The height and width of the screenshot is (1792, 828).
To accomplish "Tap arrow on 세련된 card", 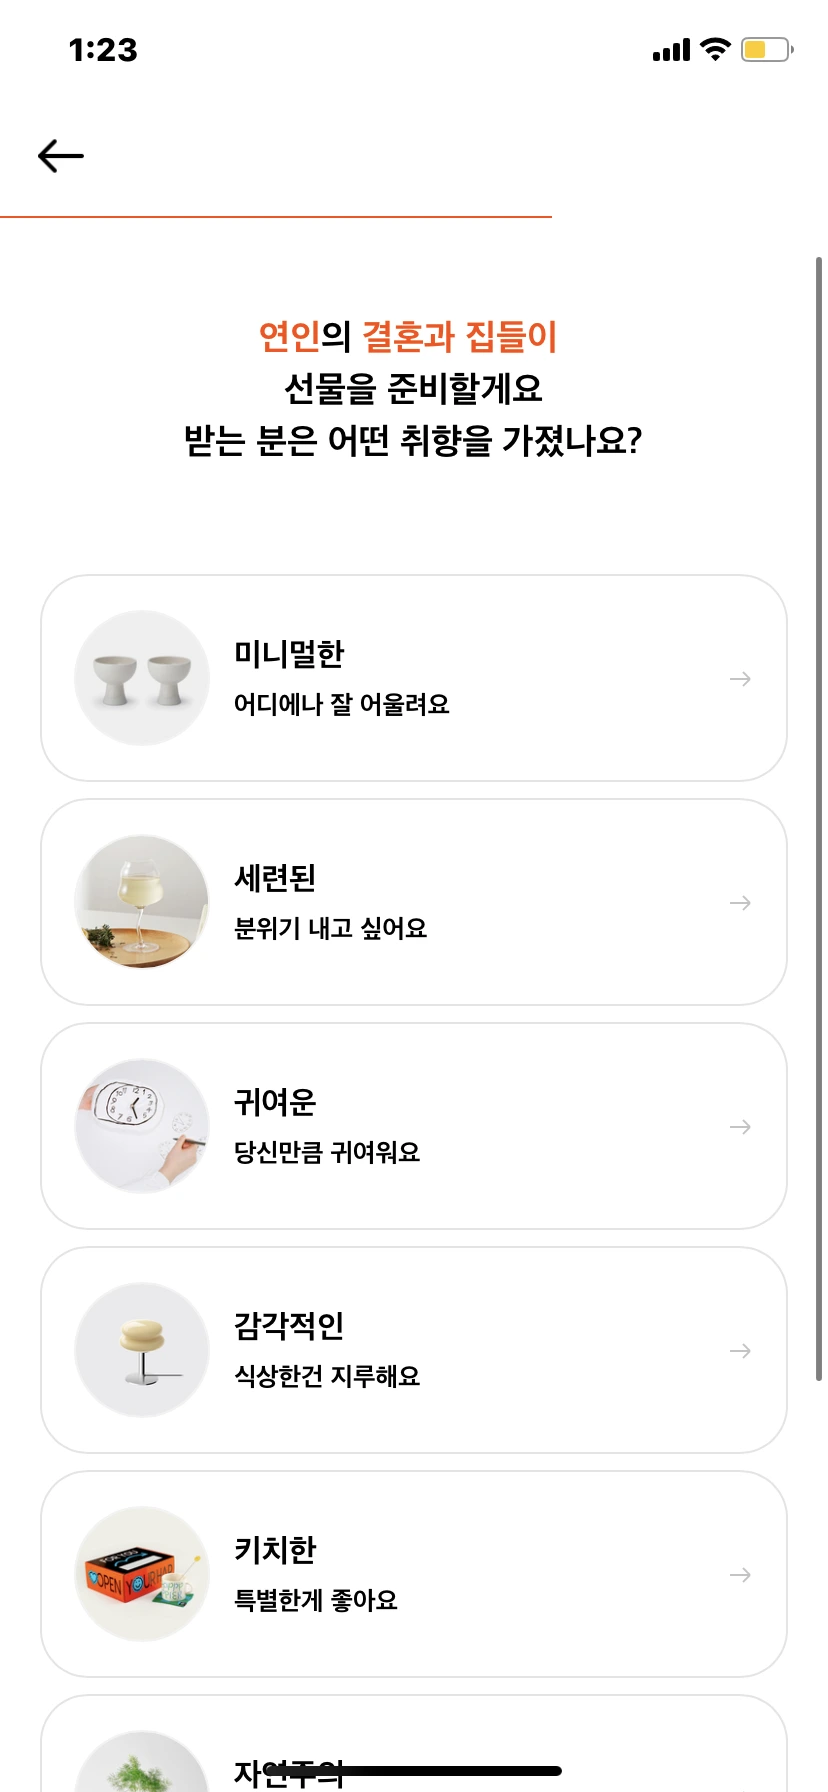I will click(x=740, y=903).
